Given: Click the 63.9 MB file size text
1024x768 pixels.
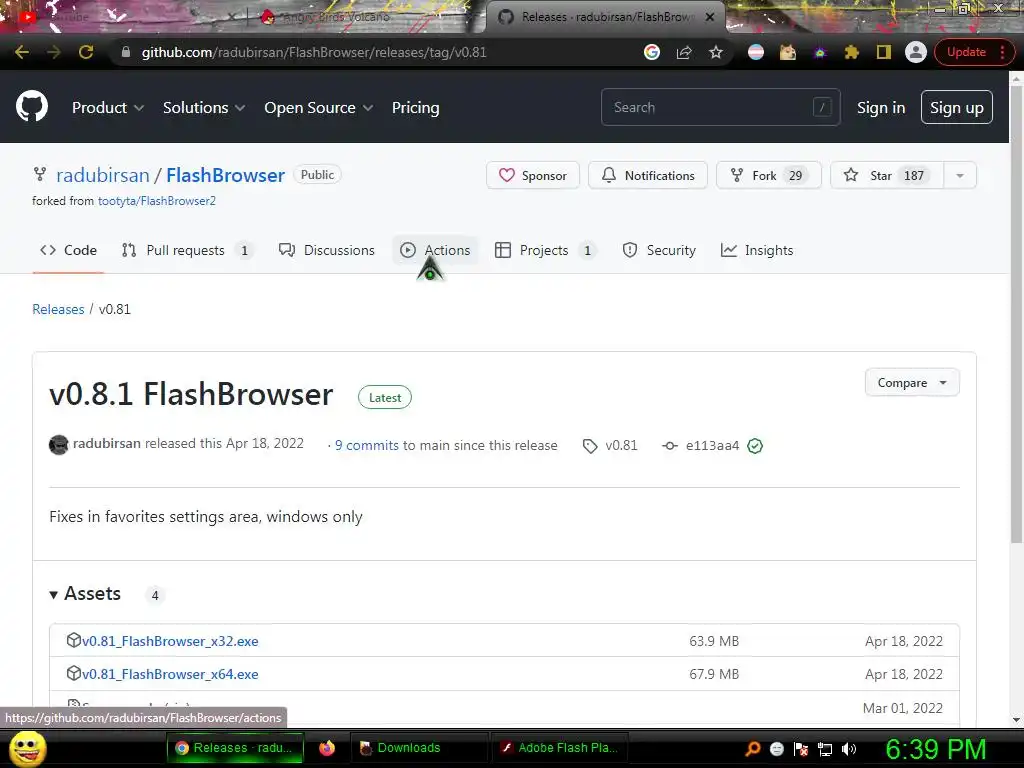Looking at the screenshot, I should 714,641.
